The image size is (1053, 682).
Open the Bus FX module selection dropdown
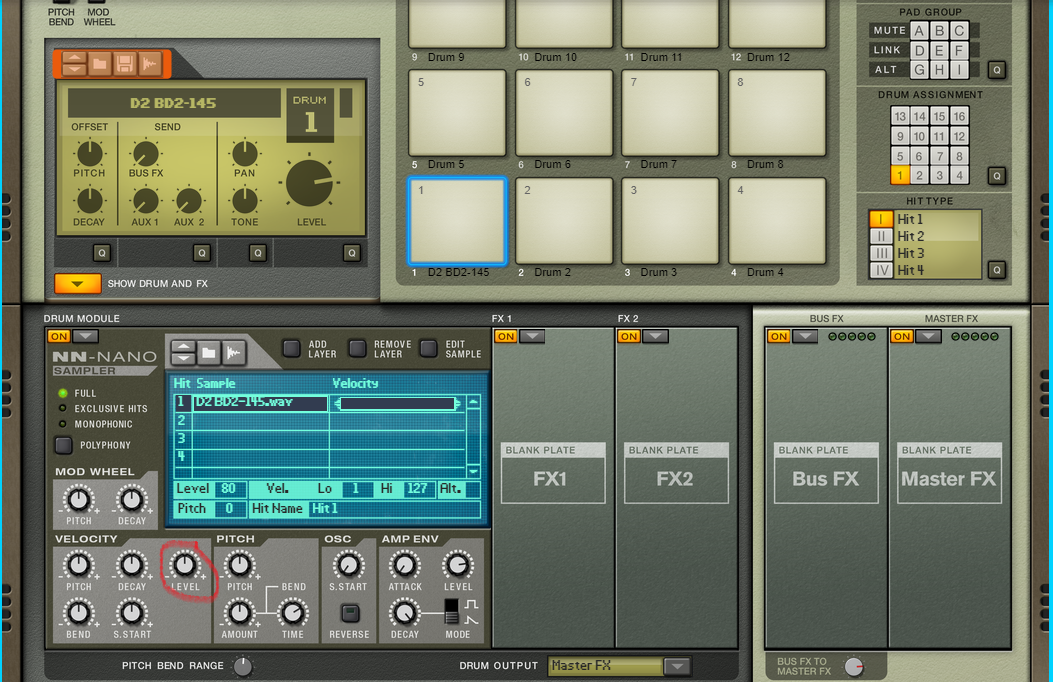point(805,336)
